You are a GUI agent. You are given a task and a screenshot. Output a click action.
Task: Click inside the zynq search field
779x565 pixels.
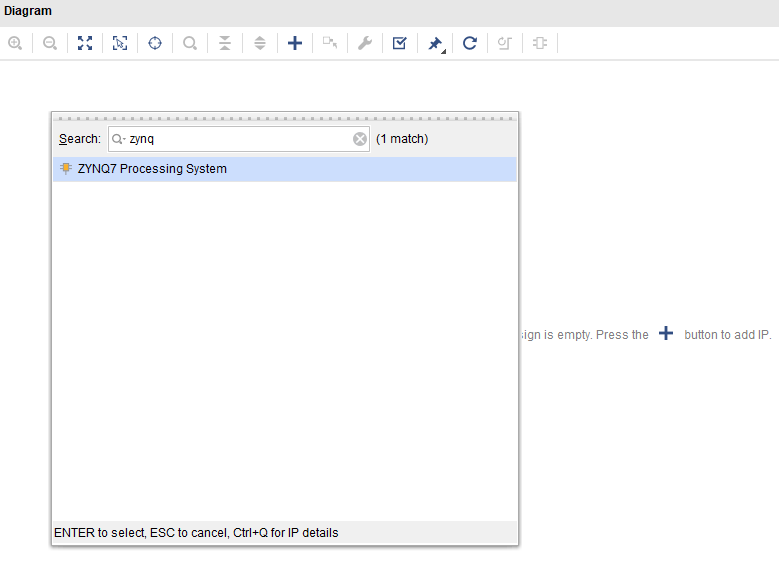click(x=235, y=139)
